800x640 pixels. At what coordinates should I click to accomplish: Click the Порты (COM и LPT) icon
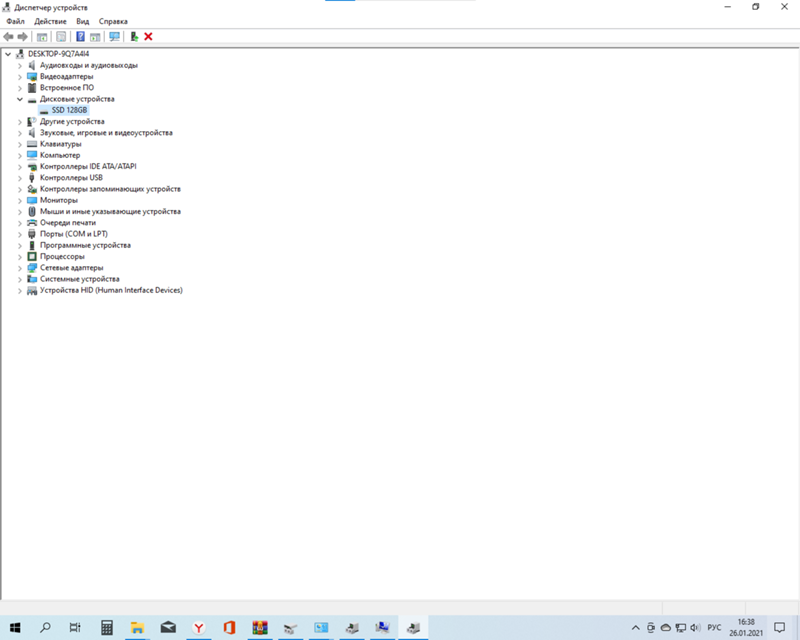(32, 234)
